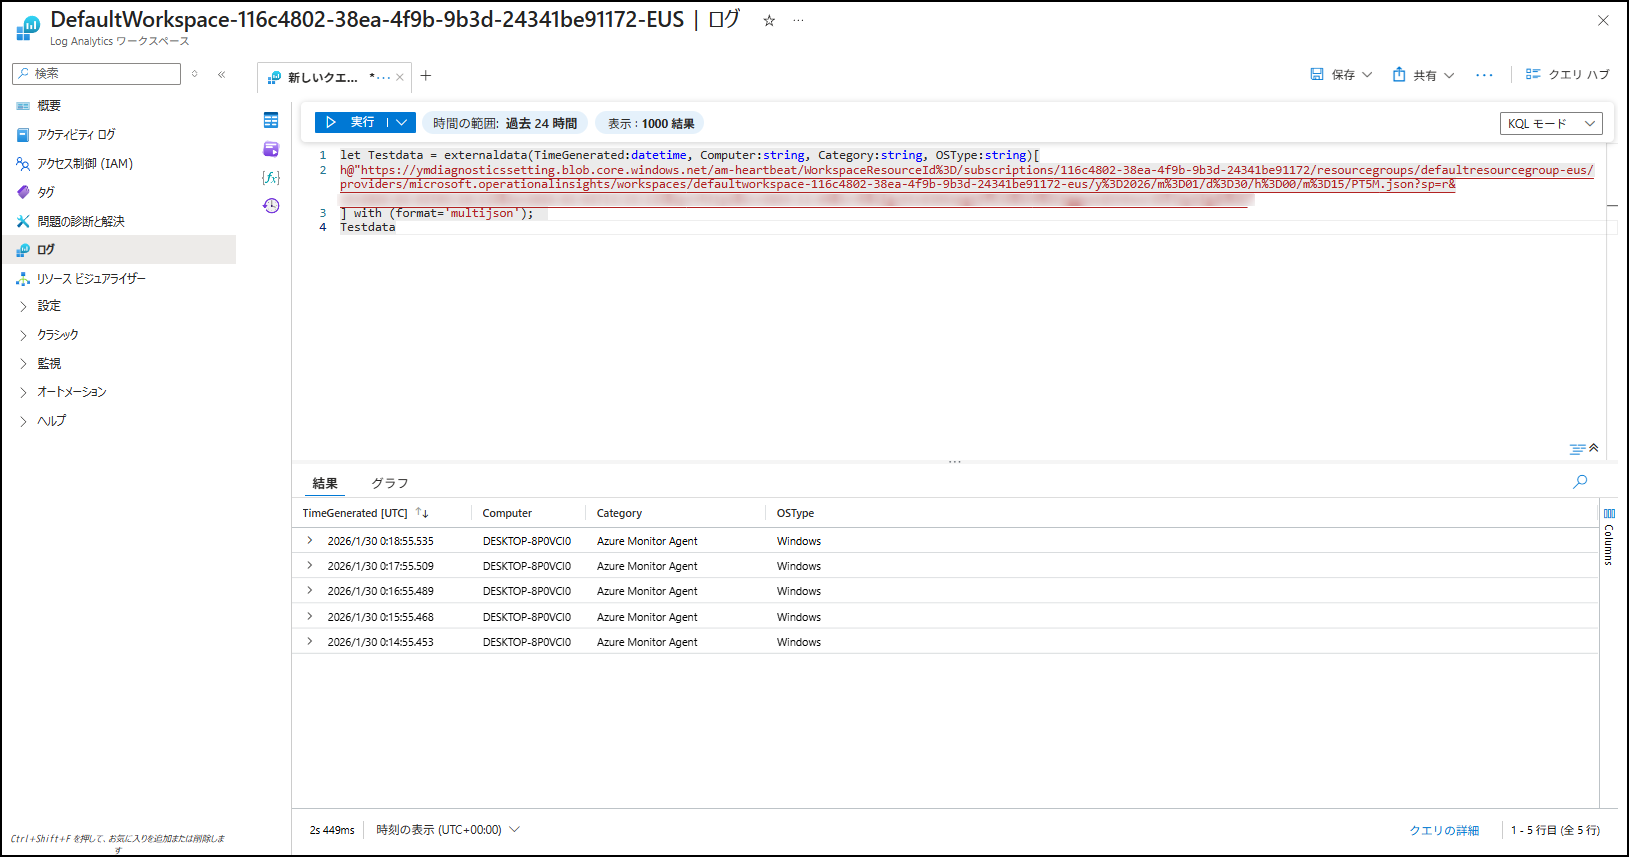Expand the row for 0:18:55.535
The width and height of the screenshot is (1629, 857).
[310, 541]
